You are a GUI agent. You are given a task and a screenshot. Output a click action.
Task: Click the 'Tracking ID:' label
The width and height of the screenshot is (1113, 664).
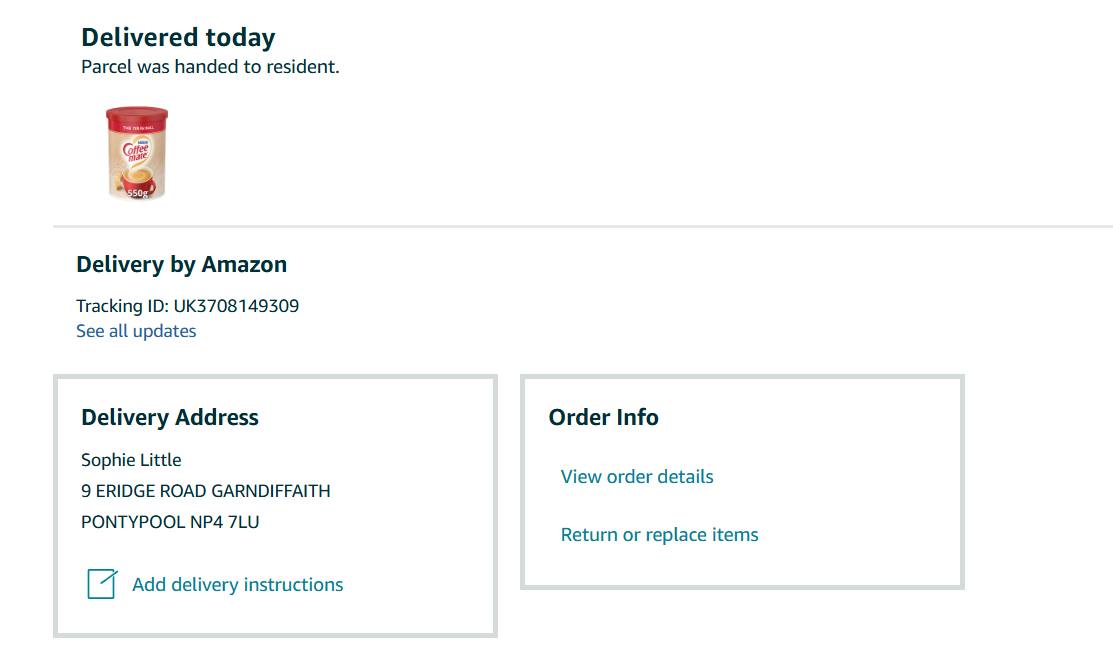point(122,306)
